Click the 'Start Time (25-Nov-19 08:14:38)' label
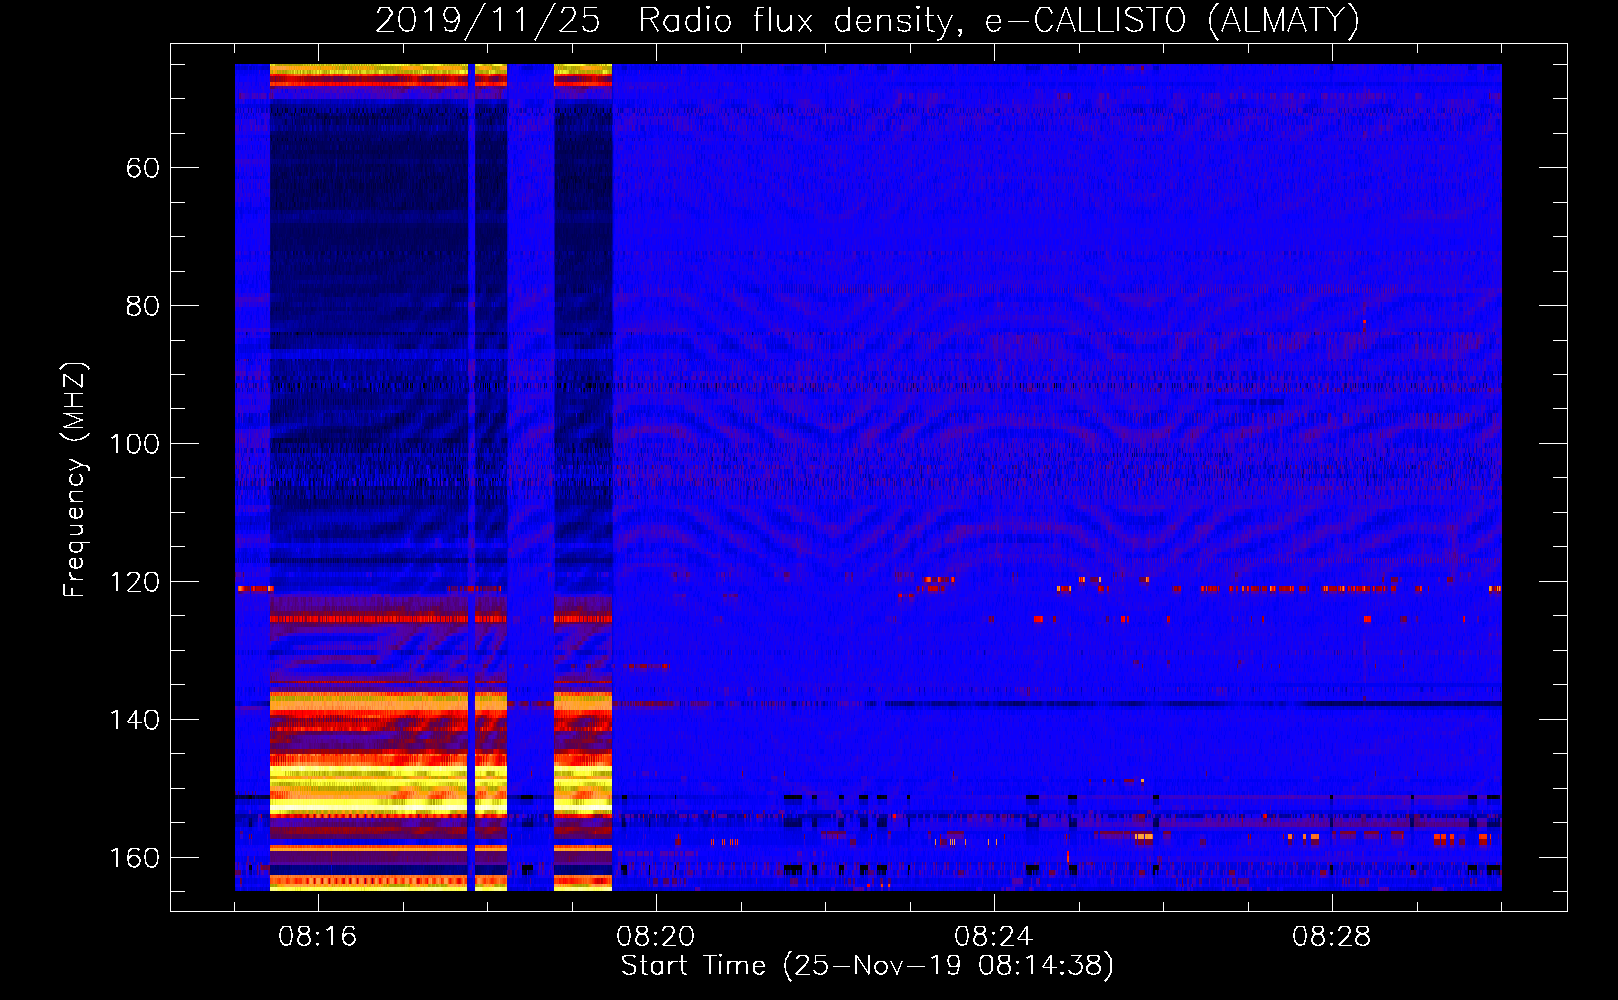 [867, 966]
